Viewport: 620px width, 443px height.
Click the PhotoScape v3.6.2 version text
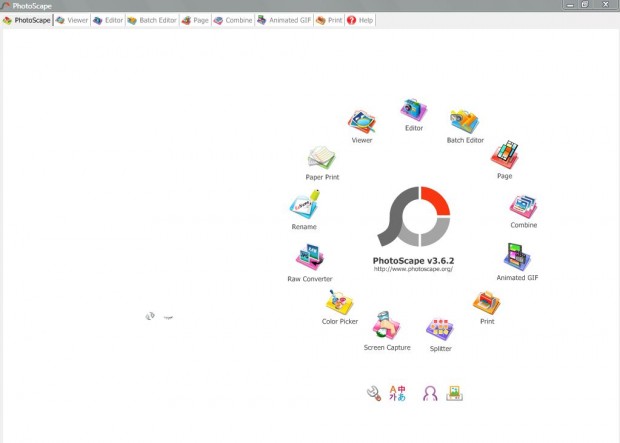(413, 261)
